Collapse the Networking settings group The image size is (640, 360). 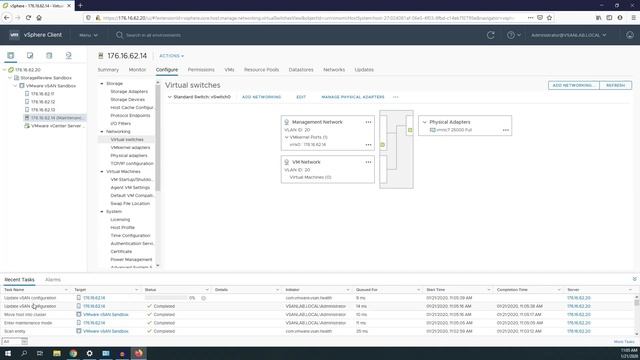click(102, 131)
